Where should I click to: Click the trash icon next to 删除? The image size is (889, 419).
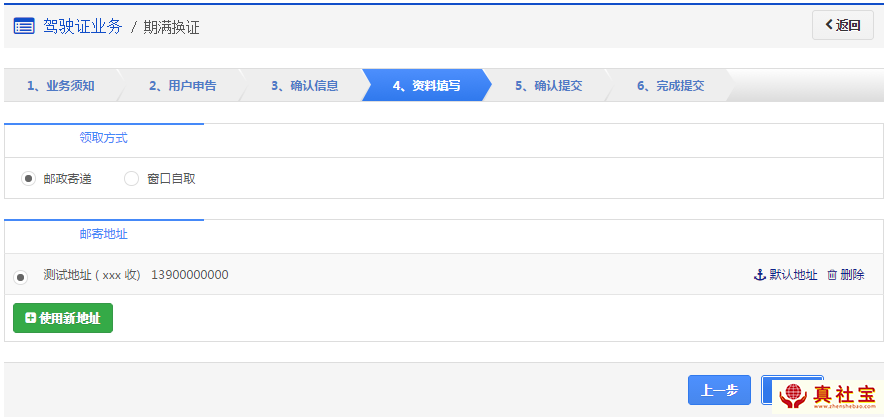coord(832,276)
